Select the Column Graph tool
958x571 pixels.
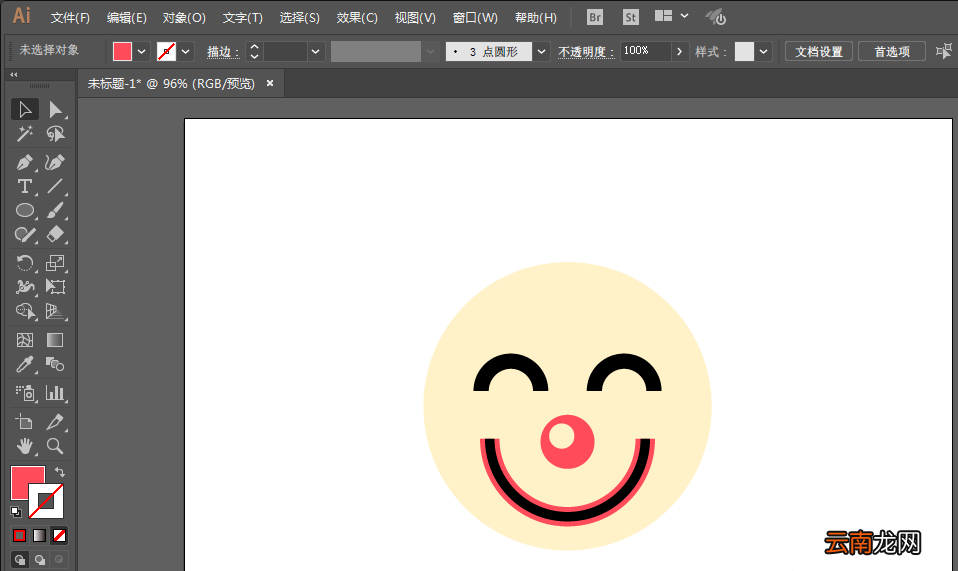coord(55,393)
